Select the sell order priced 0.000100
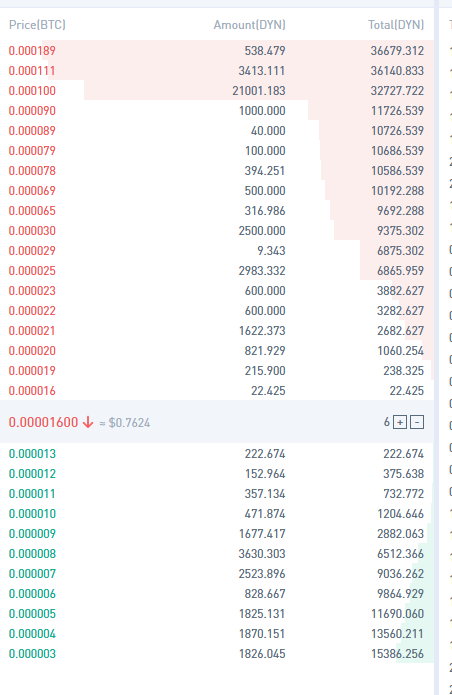The height and width of the screenshot is (695, 452). 217,90
